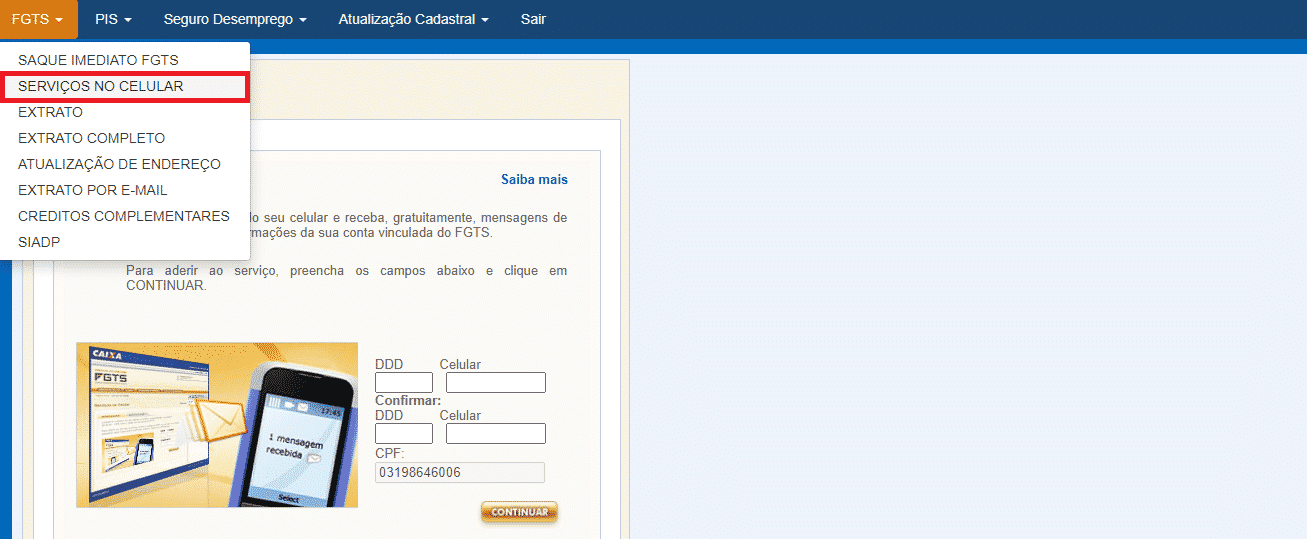Viewport: 1307px width, 539px height.
Task: Click the FGTS phone message banner image
Action: 217,425
